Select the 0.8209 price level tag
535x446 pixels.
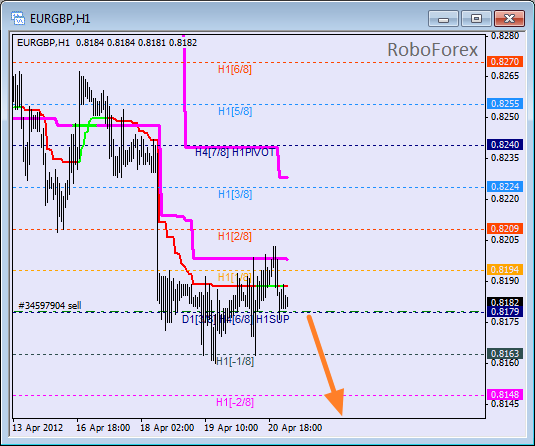point(505,229)
